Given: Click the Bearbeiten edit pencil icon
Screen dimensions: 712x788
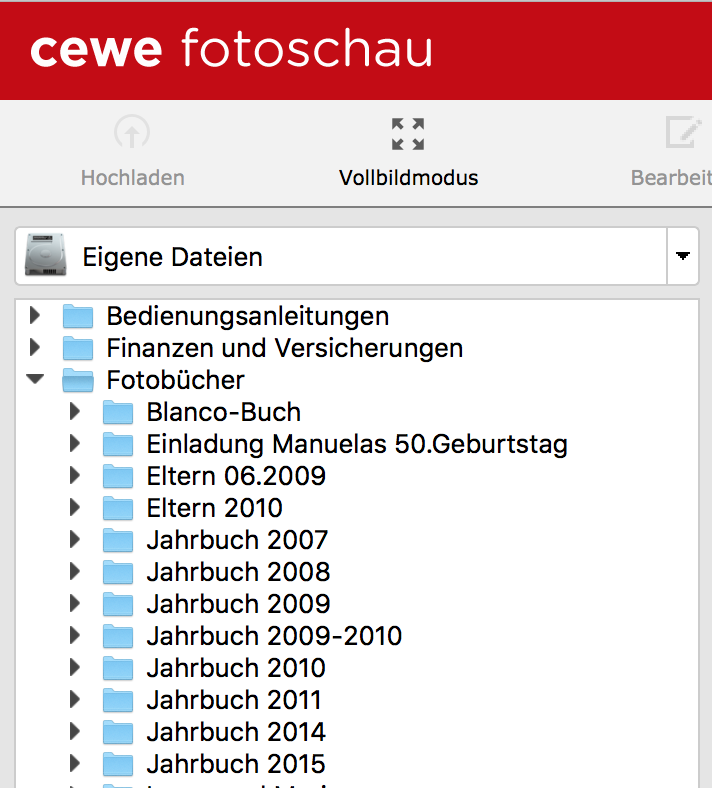Looking at the screenshot, I should (x=684, y=134).
